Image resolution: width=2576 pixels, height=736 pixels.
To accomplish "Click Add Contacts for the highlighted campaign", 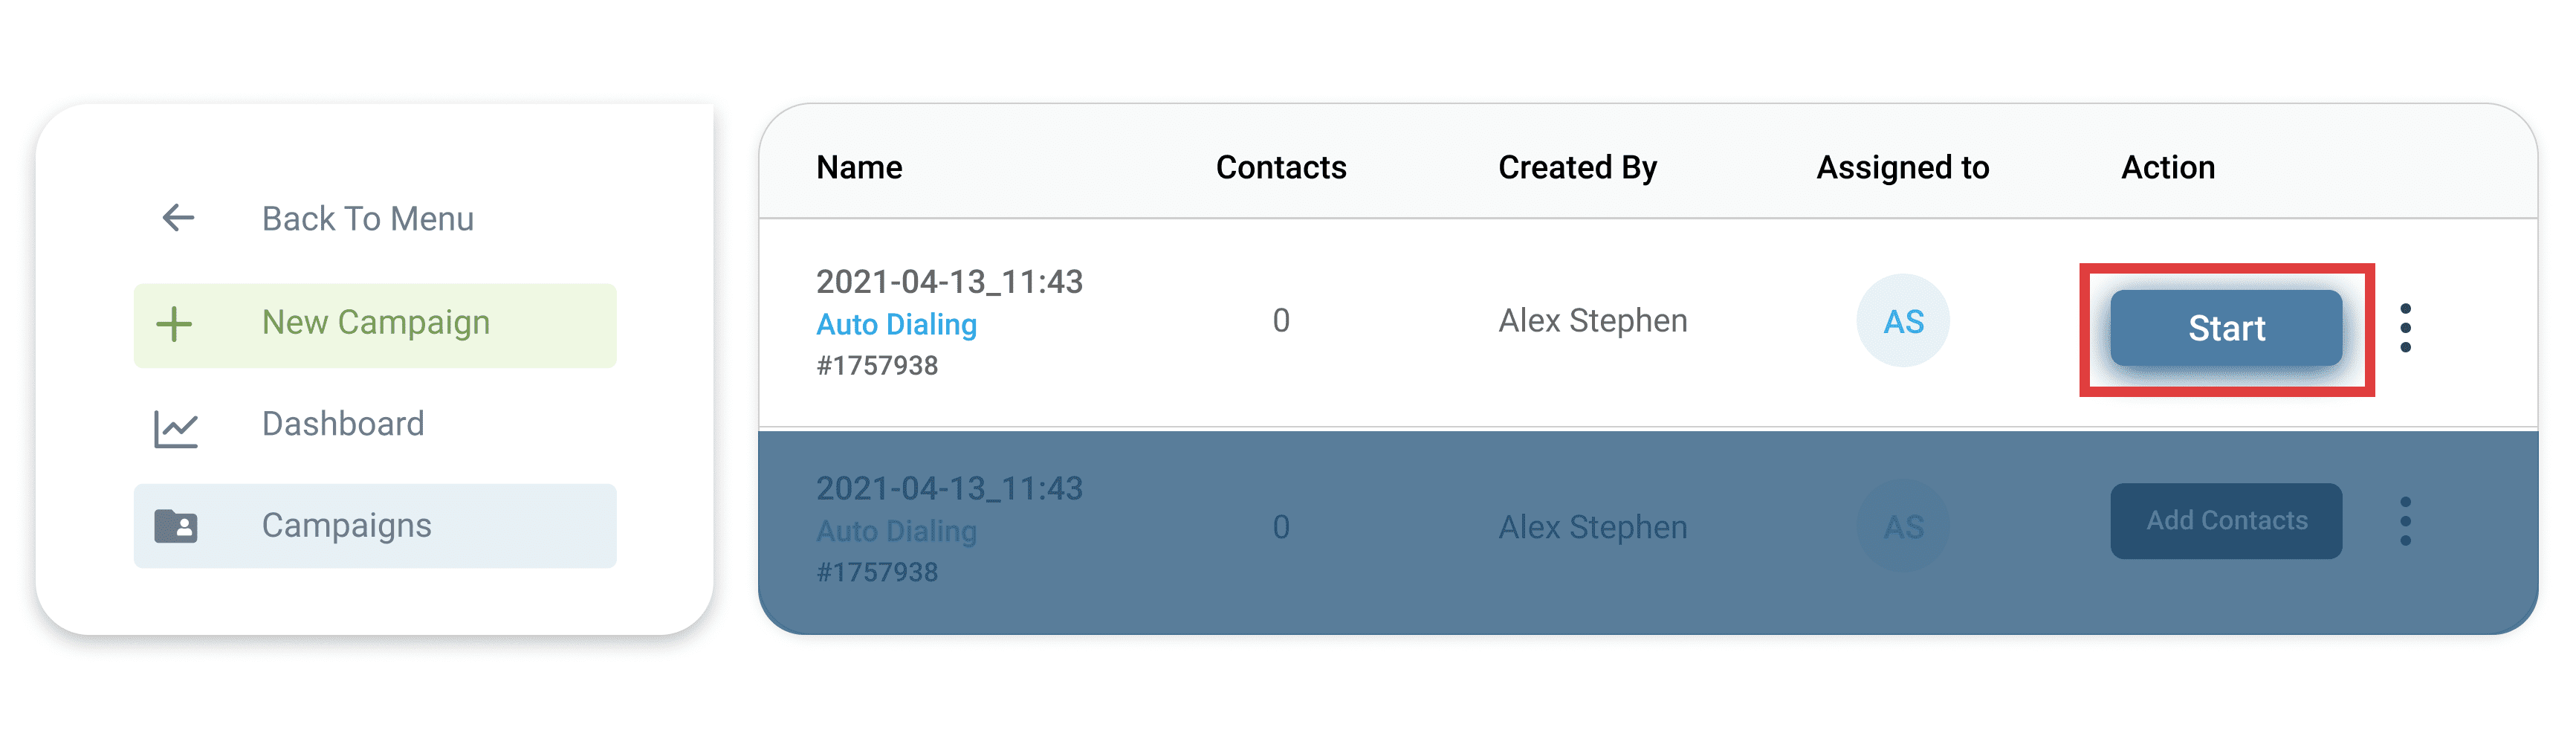I will coord(2226,520).
